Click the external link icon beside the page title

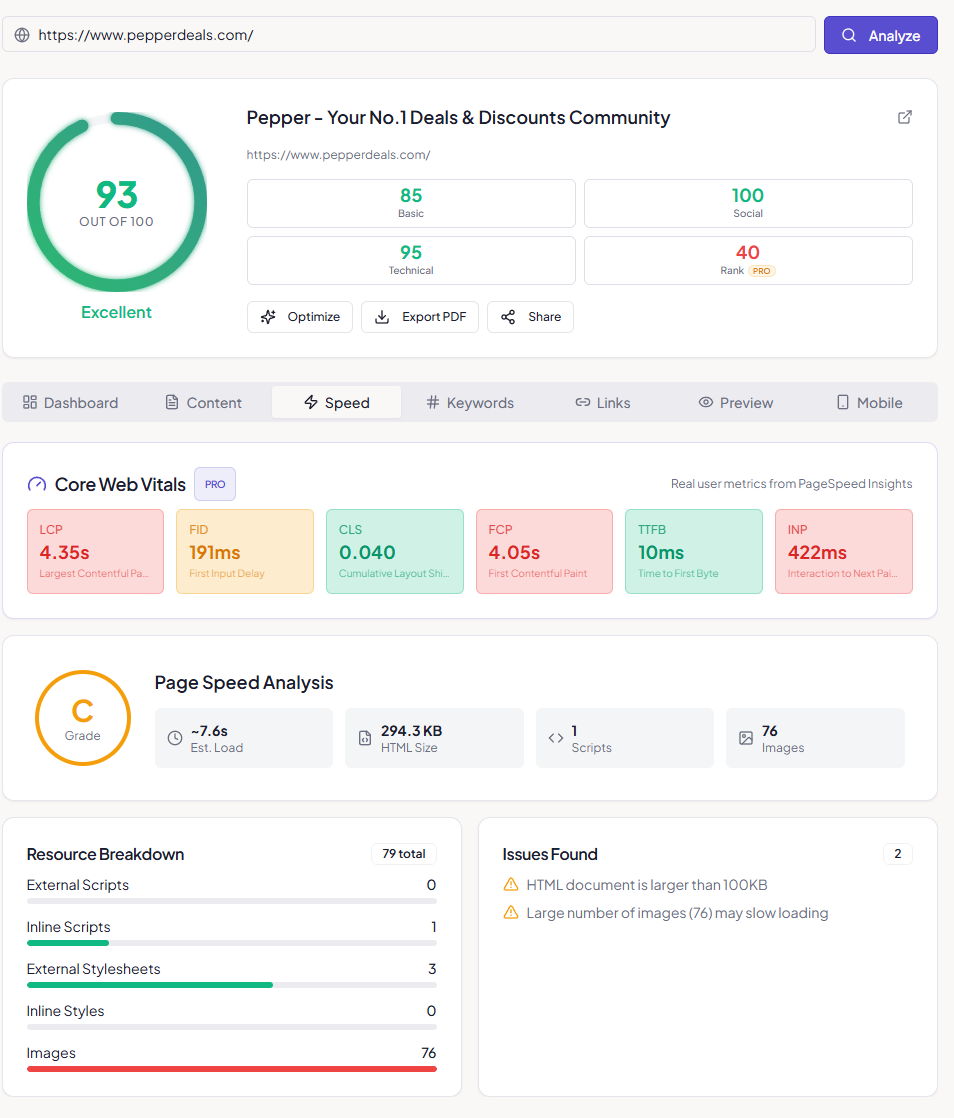[x=905, y=117]
